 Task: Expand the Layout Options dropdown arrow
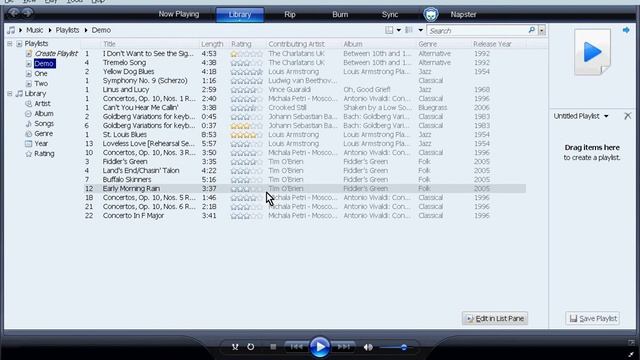399,30
